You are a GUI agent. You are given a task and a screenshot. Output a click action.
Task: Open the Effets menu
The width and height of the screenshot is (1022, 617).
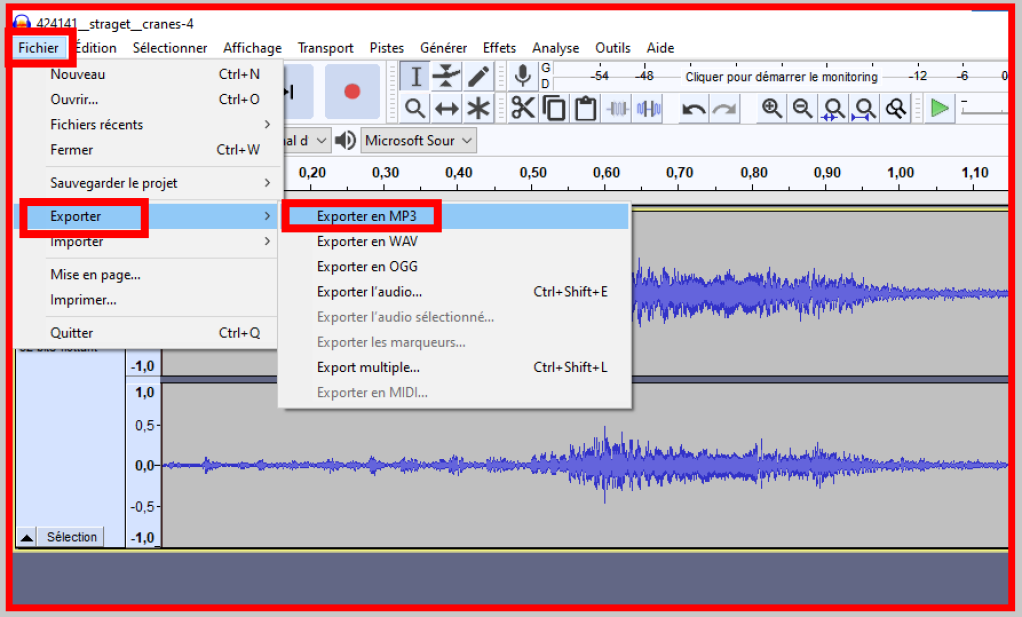point(499,48)
